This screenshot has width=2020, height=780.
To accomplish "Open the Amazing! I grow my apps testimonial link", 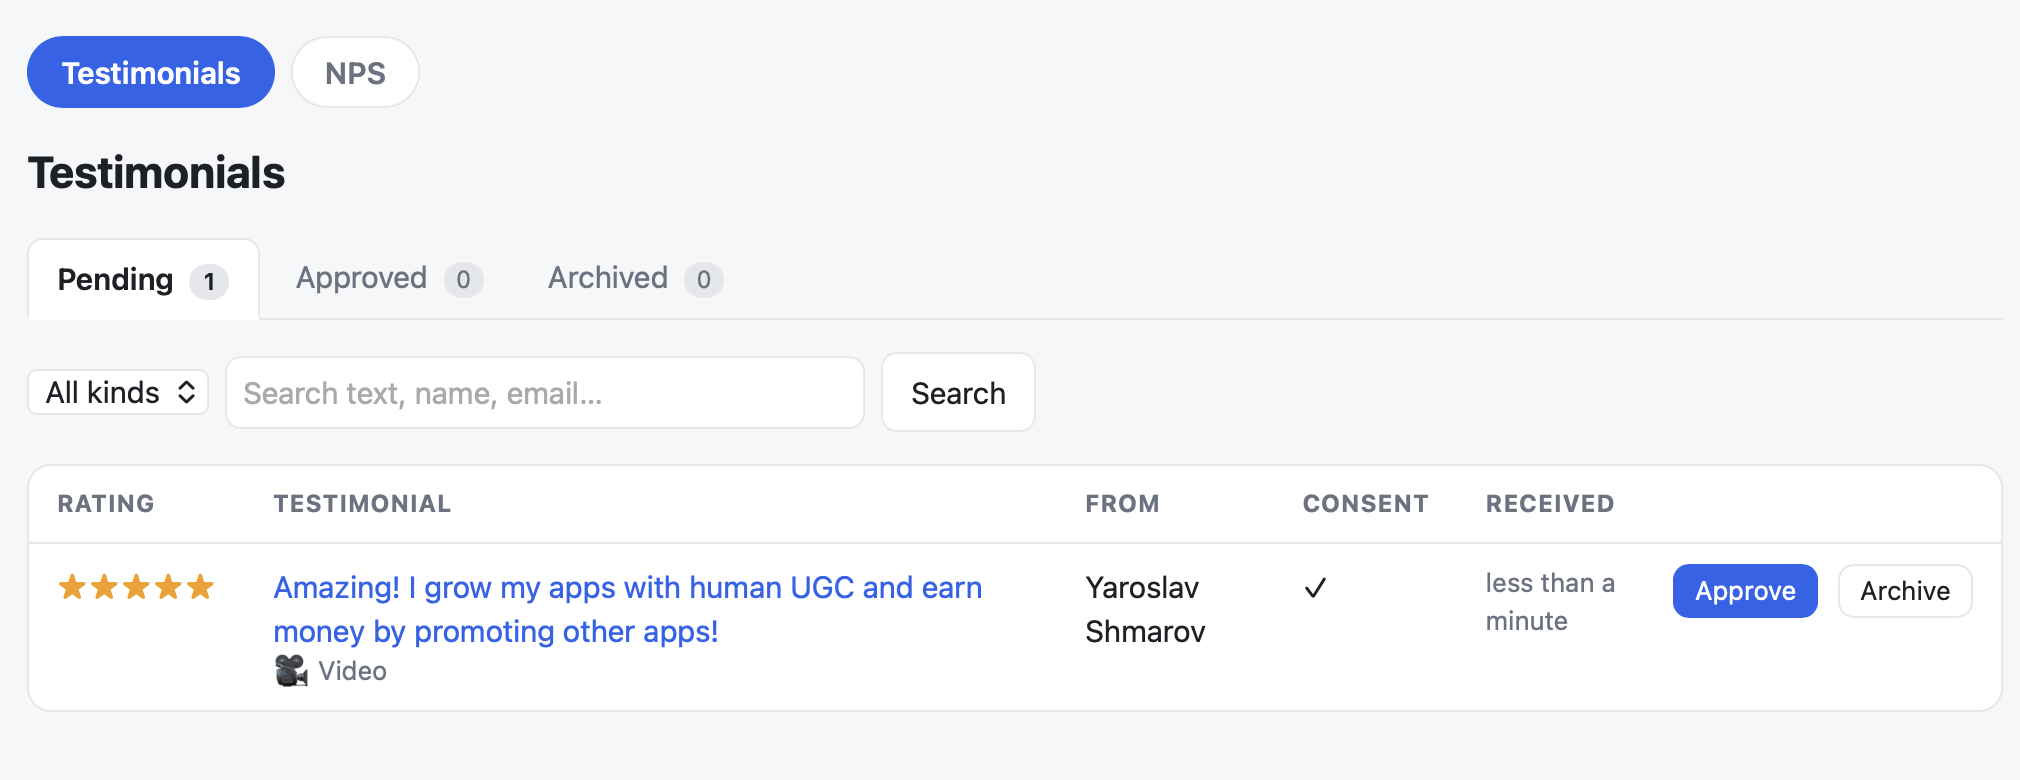I will coord(628,609).
